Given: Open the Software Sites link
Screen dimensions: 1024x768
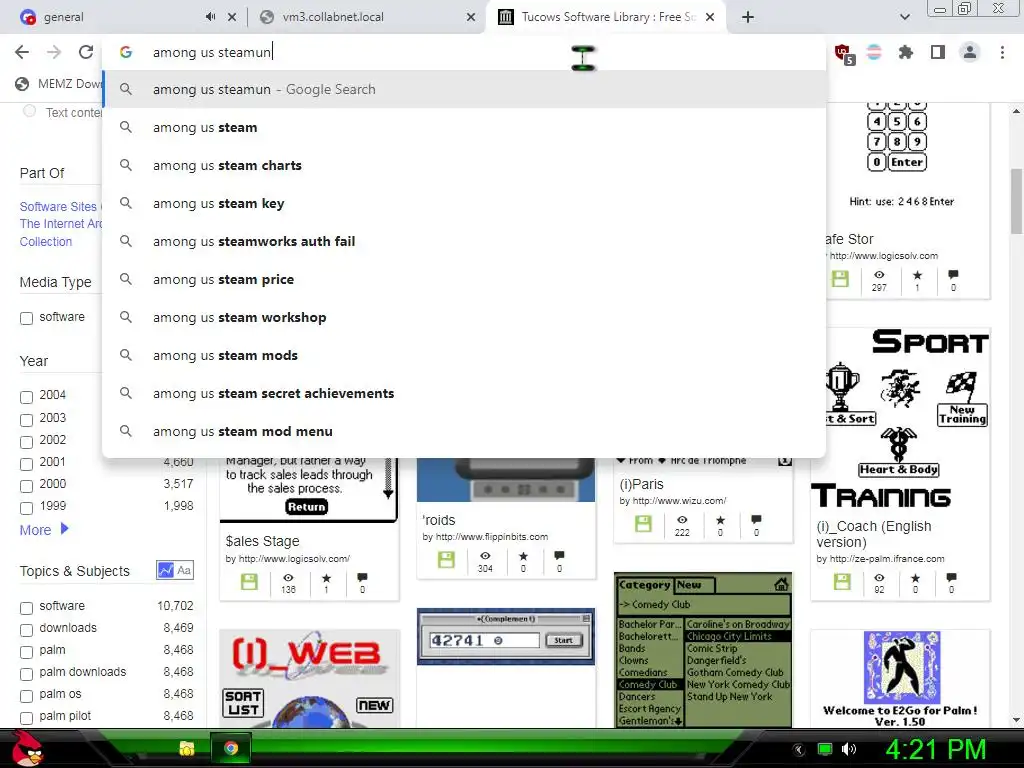Looking at the screenshot, I should [x=58, y=206].
